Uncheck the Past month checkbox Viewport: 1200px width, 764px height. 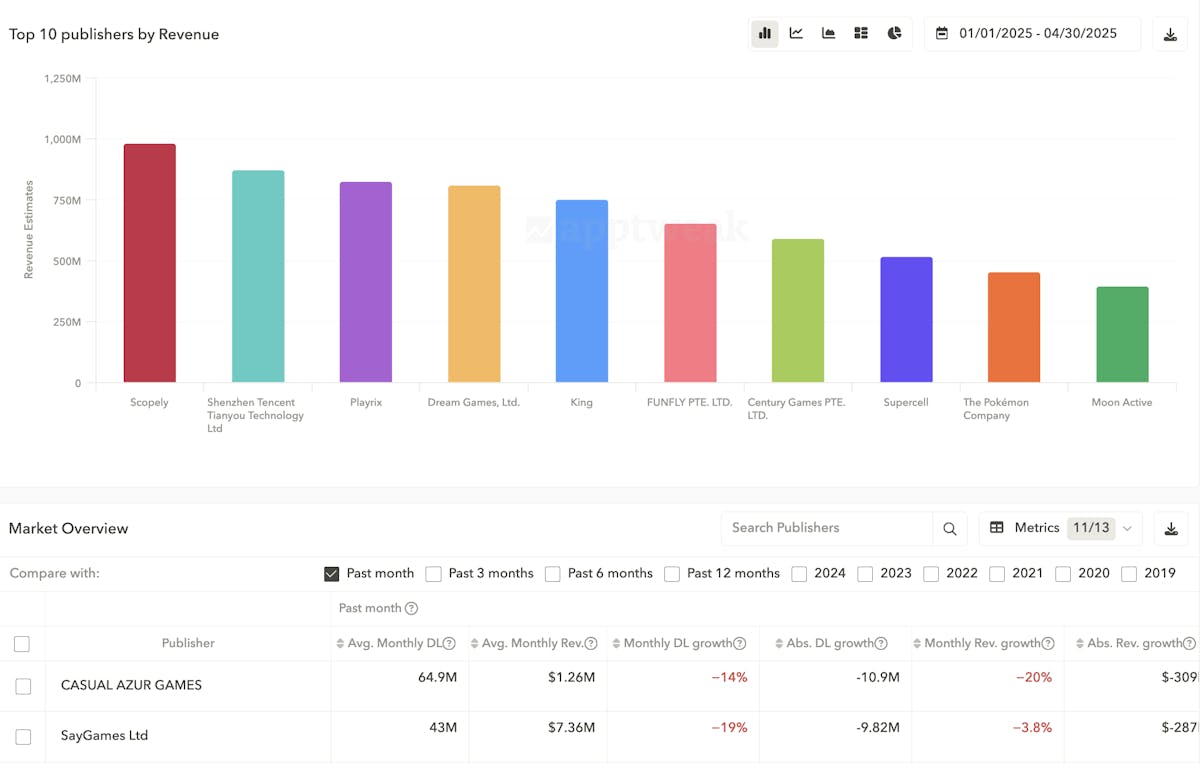coord(332,574)
